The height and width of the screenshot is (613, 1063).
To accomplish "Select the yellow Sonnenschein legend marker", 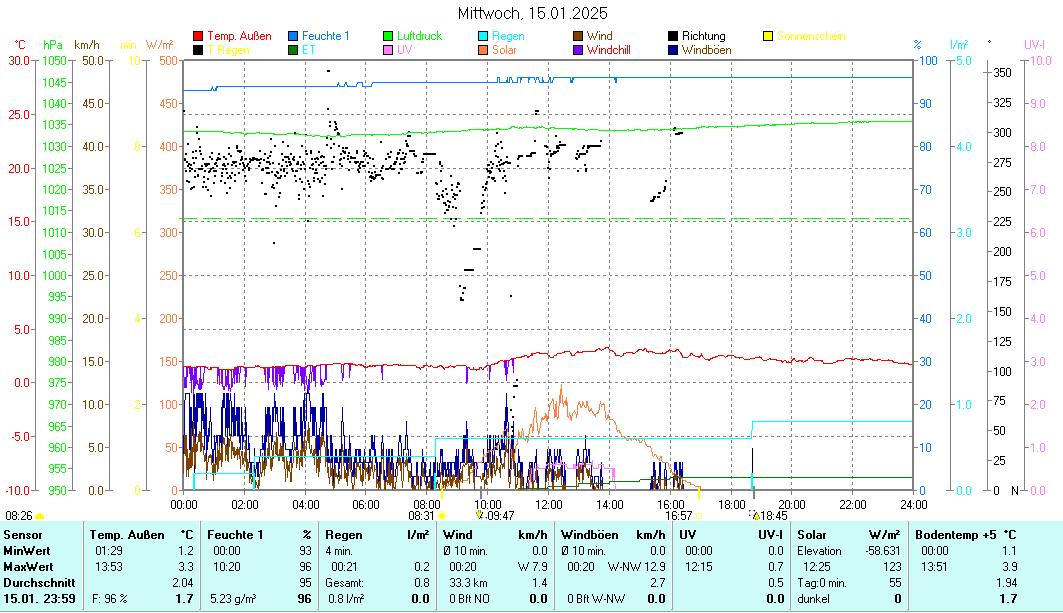I will click(769, 37).
